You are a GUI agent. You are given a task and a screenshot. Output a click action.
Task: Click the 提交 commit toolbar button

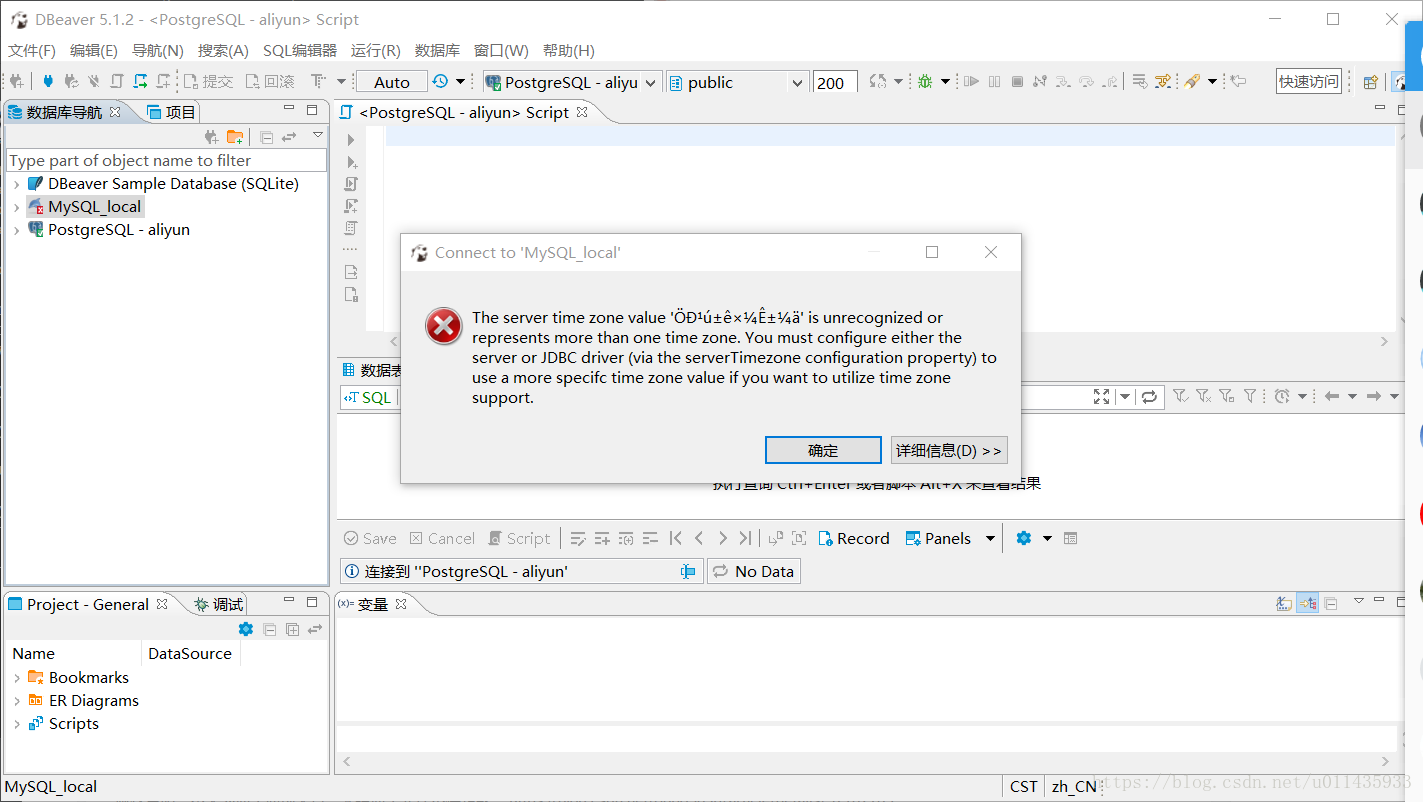pyautogui.click(x=208, y=82)
